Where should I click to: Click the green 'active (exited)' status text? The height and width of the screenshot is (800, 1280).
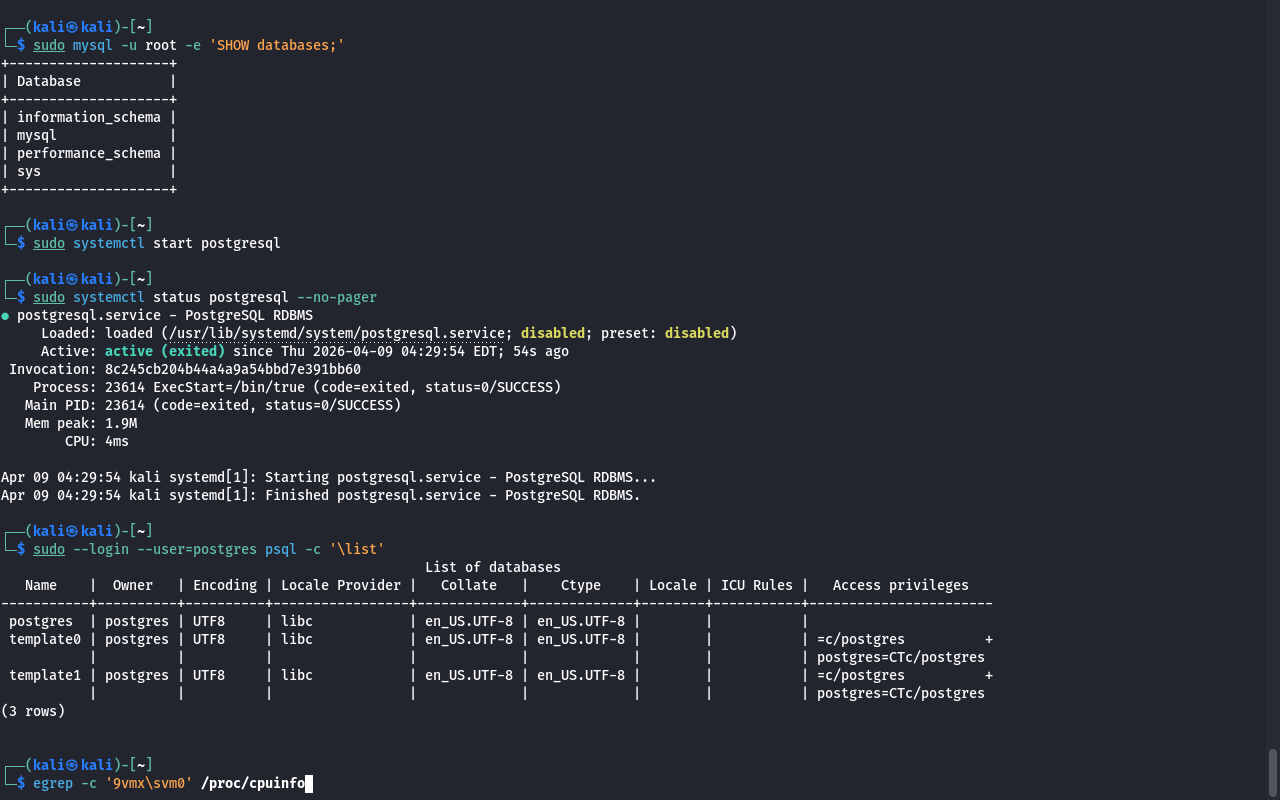(164, 351)
